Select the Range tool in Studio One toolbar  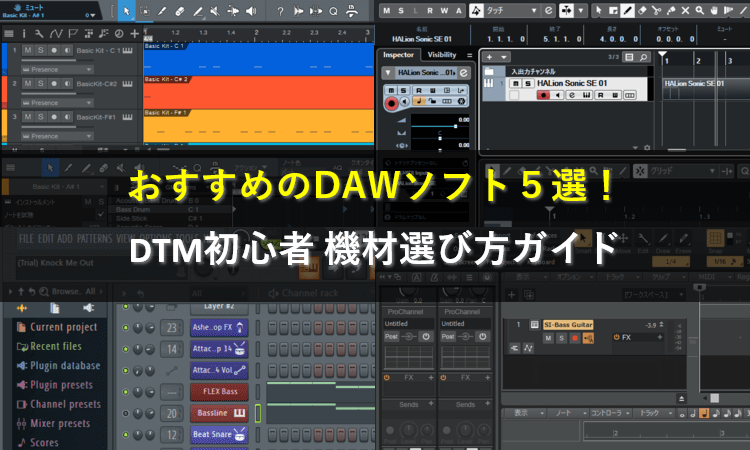(144, 11)
